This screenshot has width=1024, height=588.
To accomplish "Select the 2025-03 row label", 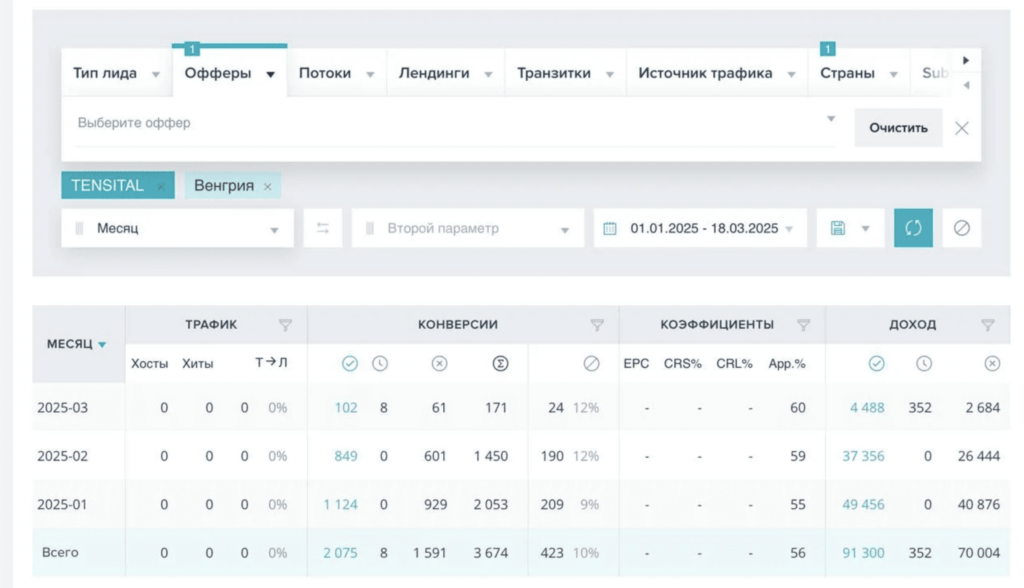I will 63,408.
